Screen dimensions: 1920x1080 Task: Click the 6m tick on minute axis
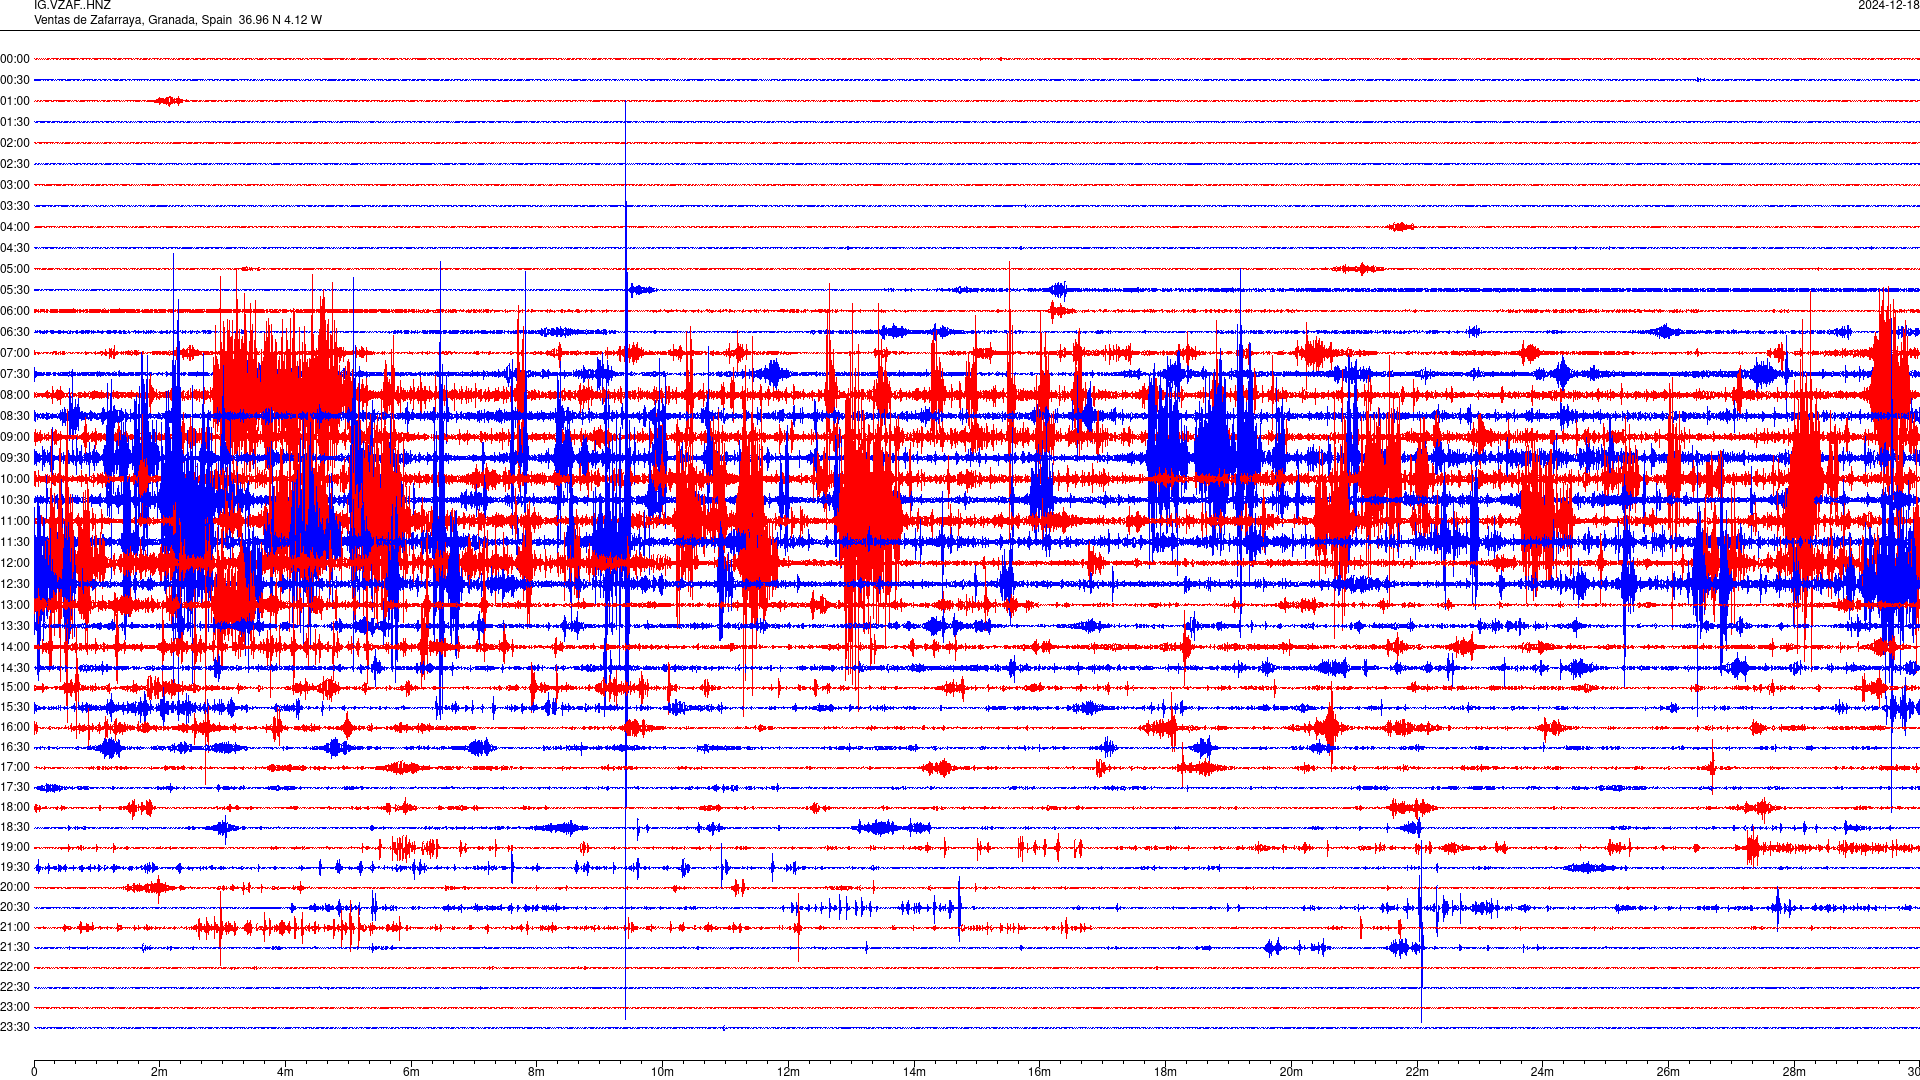[411, 1072]
